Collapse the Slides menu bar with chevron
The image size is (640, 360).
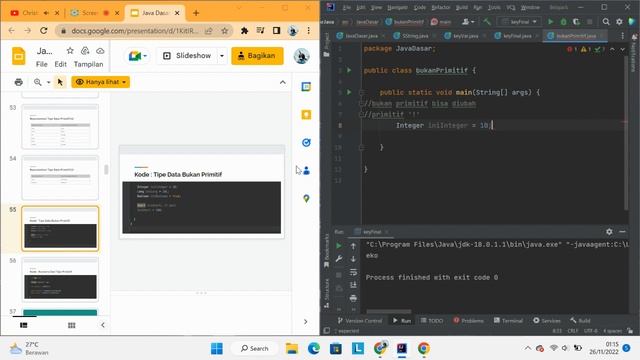(x=282, y=82)
